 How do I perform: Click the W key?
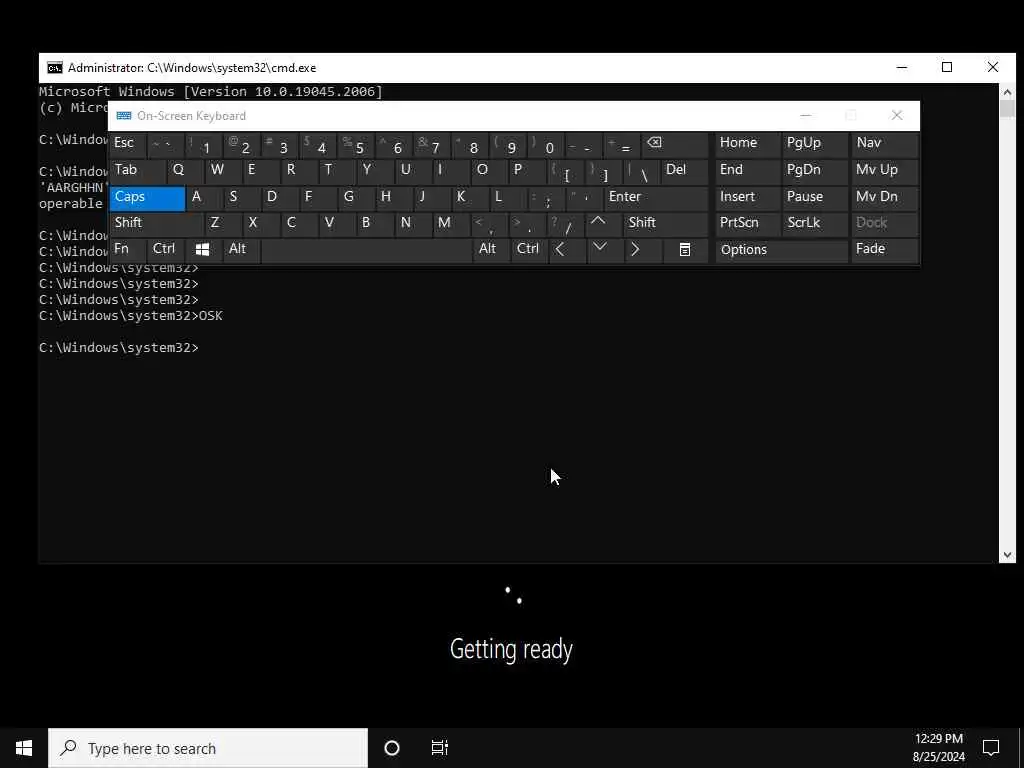(223, 171)
